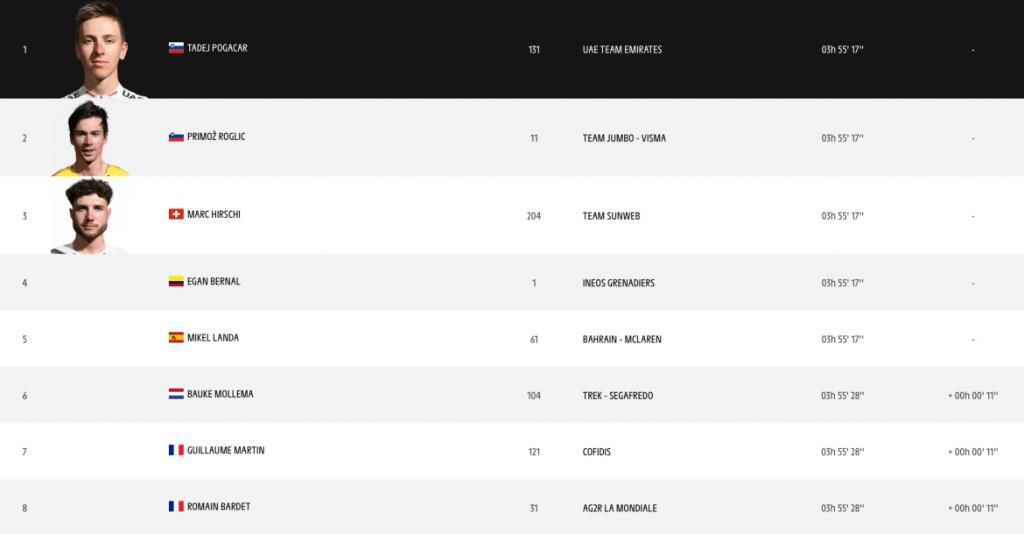Open the Tadej Pogacar rider link

pos(217,48)
